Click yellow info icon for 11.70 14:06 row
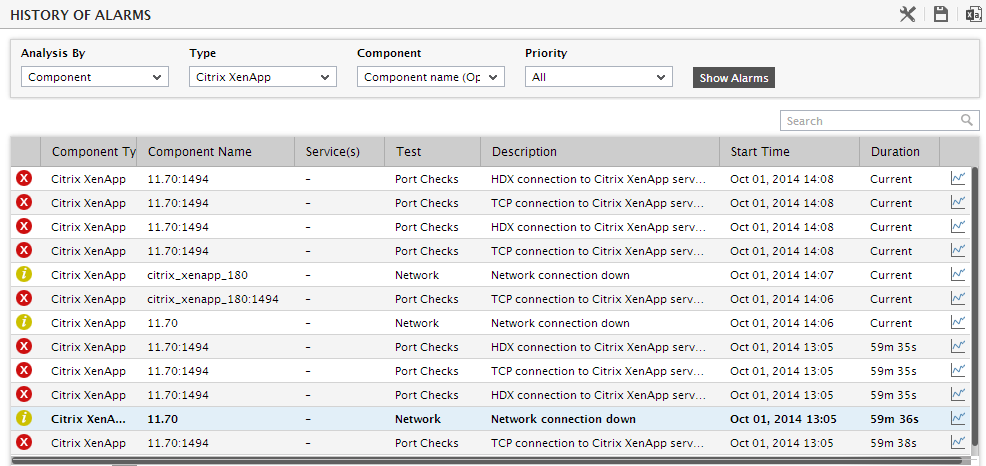This screenshot has width=986, height=466. tap(24, 323)
